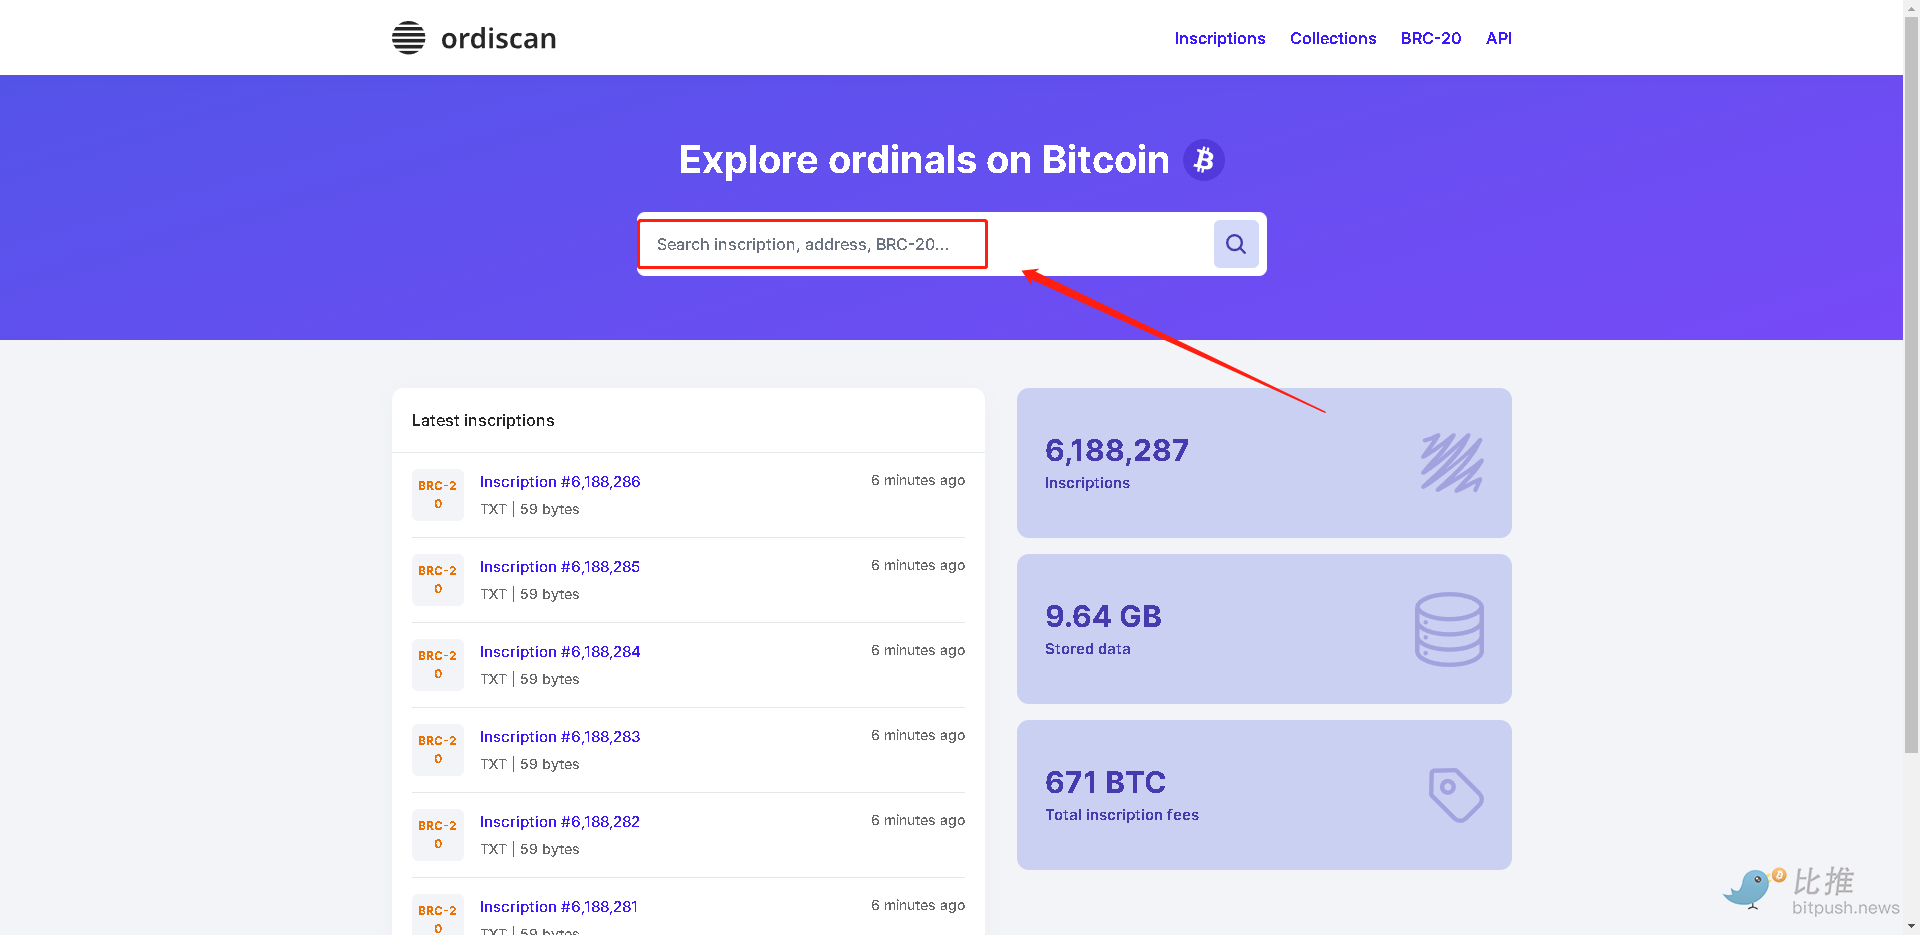Viewport: 1920px width, 935px height.
Task: Open Inscription #6,188,283 link
Action: pos(560,737)
